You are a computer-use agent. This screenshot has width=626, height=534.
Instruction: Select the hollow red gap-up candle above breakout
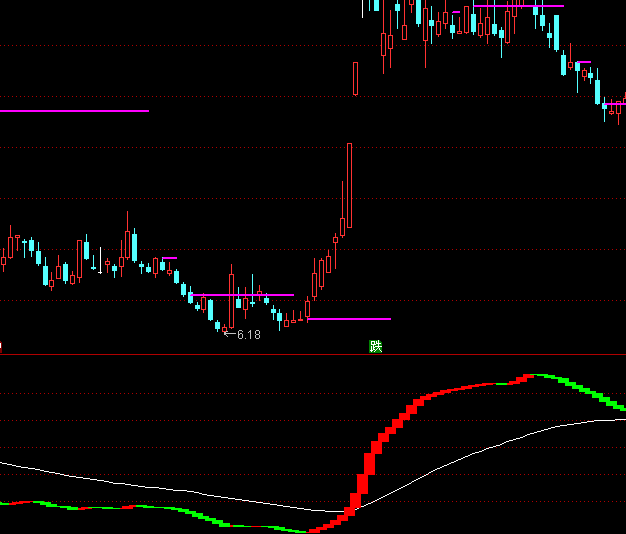[x=356, y=78]
